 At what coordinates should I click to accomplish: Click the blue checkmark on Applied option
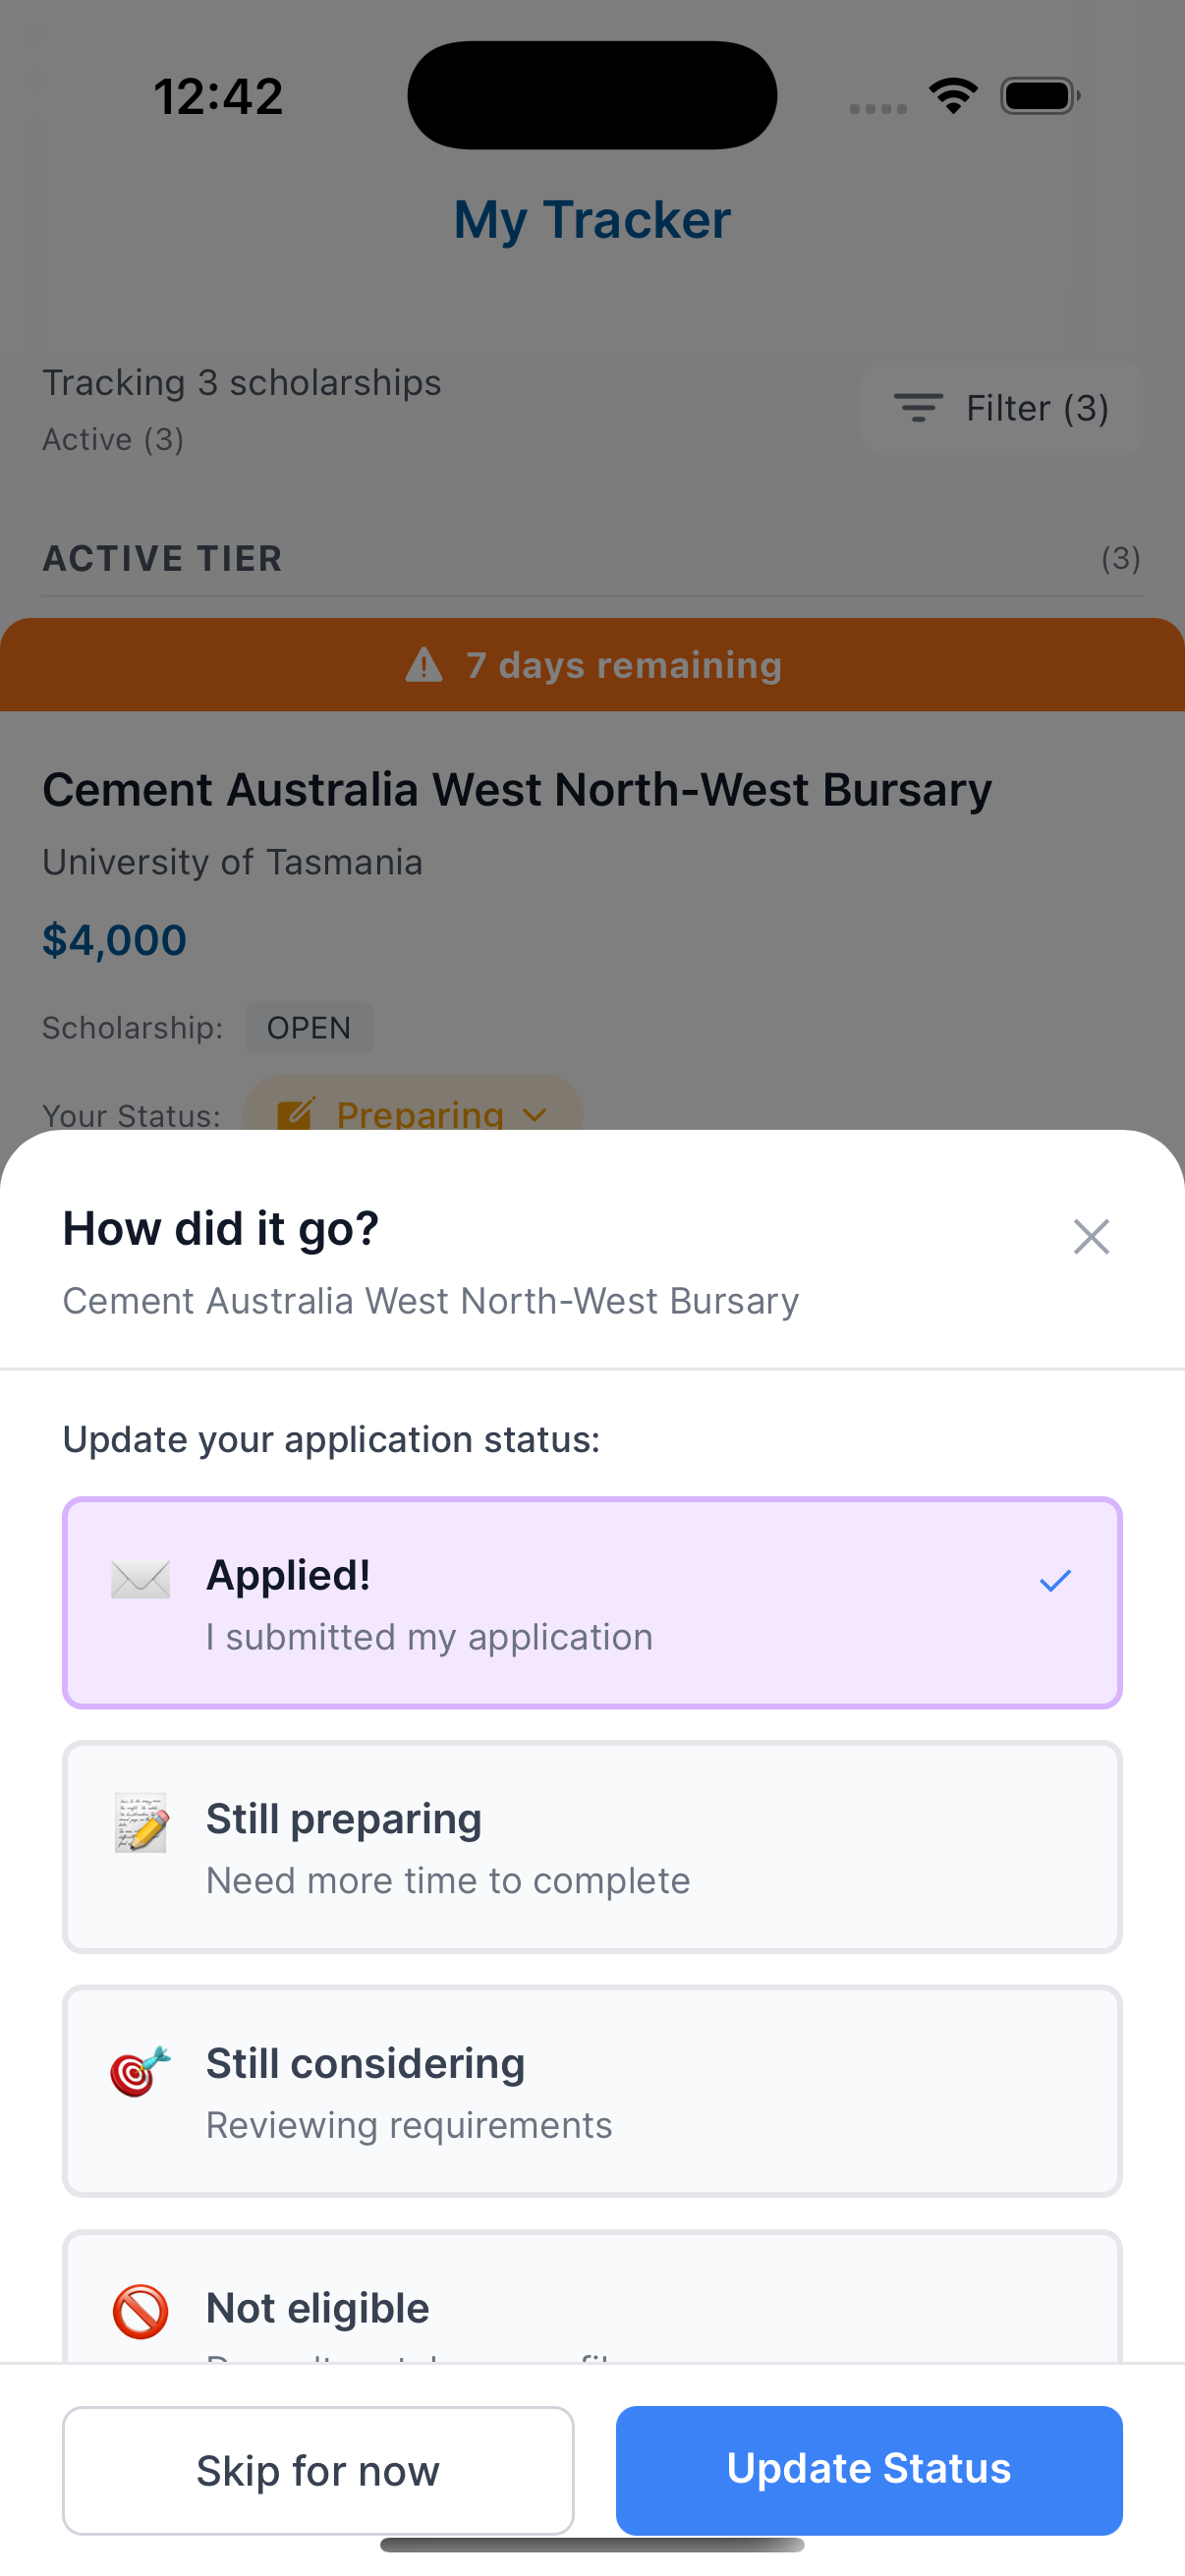click(x=1055, y=1581)
